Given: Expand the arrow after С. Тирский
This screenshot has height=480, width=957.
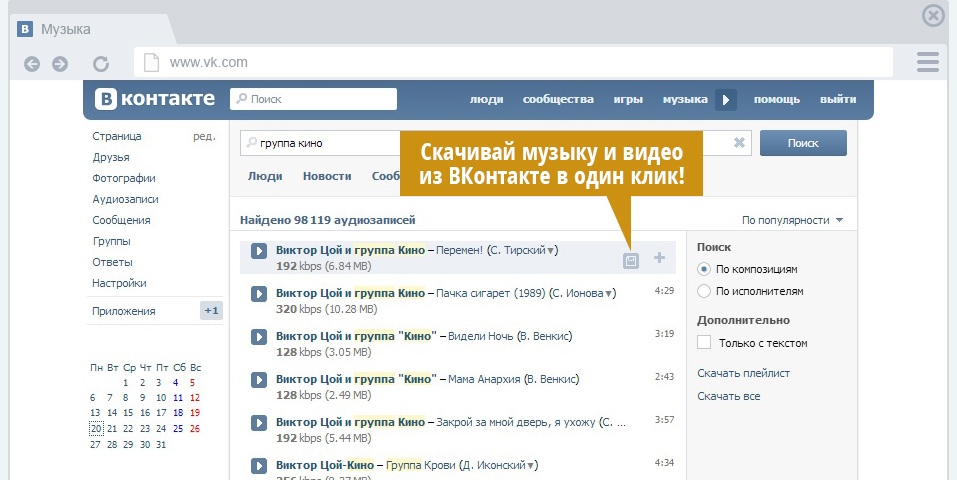Looking at the screenshot, I should tap(551, 251).
